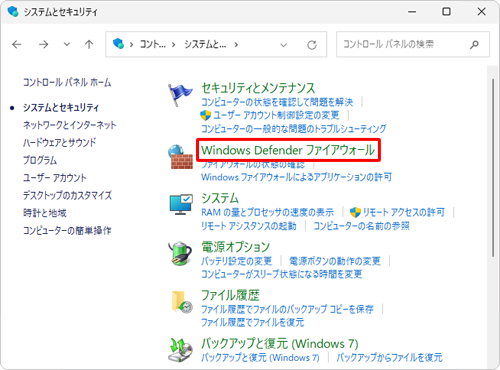This screenshot has width=500, height=370.
Task: Click the title bar システムとセキュリティ window icon
Action: pyautogui.click(x=13, y=11)
